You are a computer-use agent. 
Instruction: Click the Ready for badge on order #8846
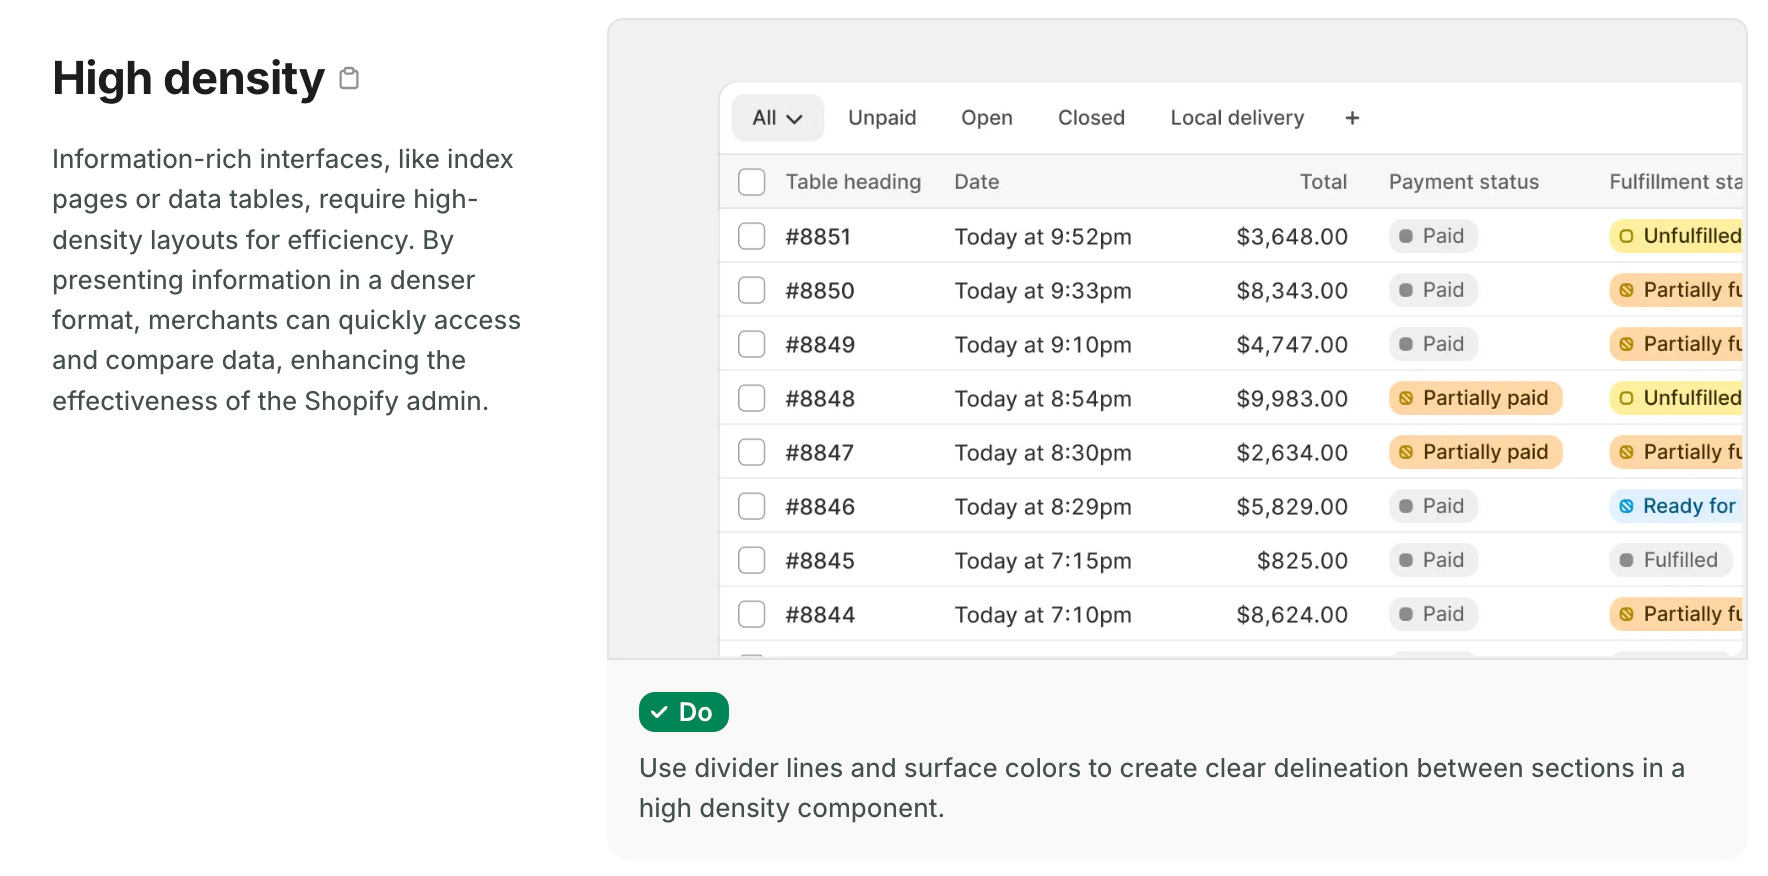coord(1676,506)
